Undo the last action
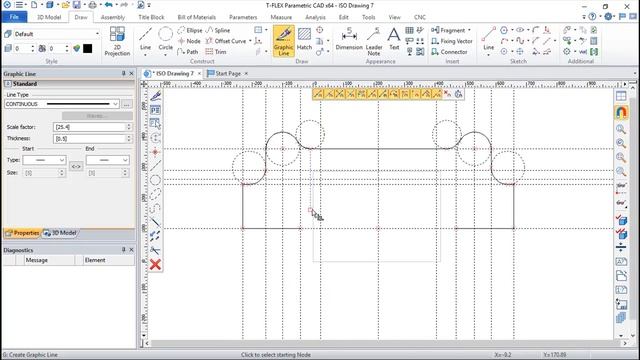This screenshot has height=360, width=640. point(108,5)
